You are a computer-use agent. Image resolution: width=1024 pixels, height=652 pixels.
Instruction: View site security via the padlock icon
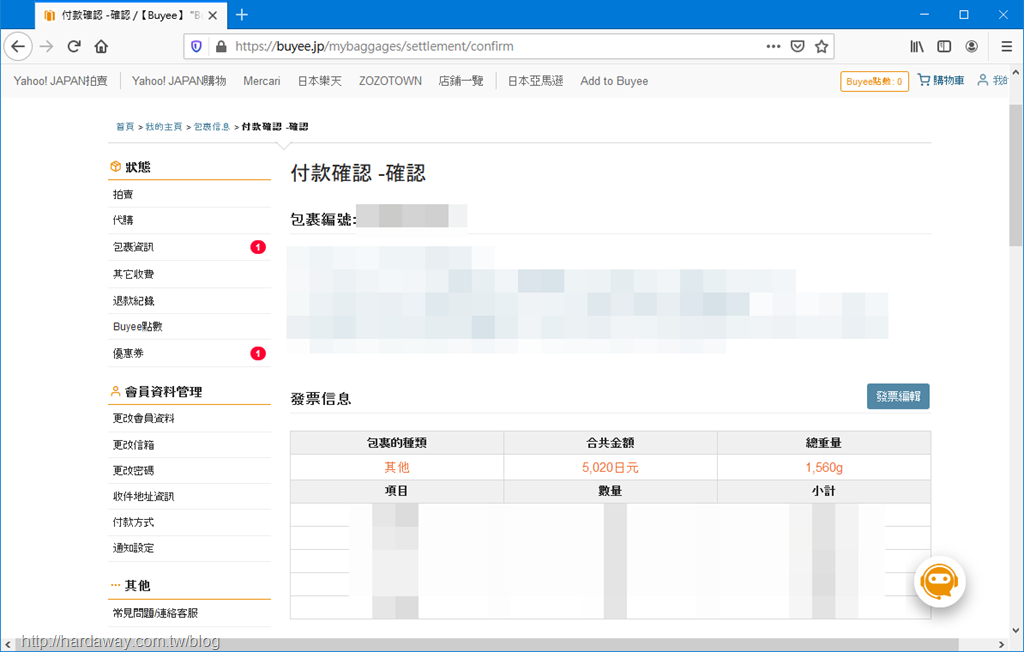point(221,46)
